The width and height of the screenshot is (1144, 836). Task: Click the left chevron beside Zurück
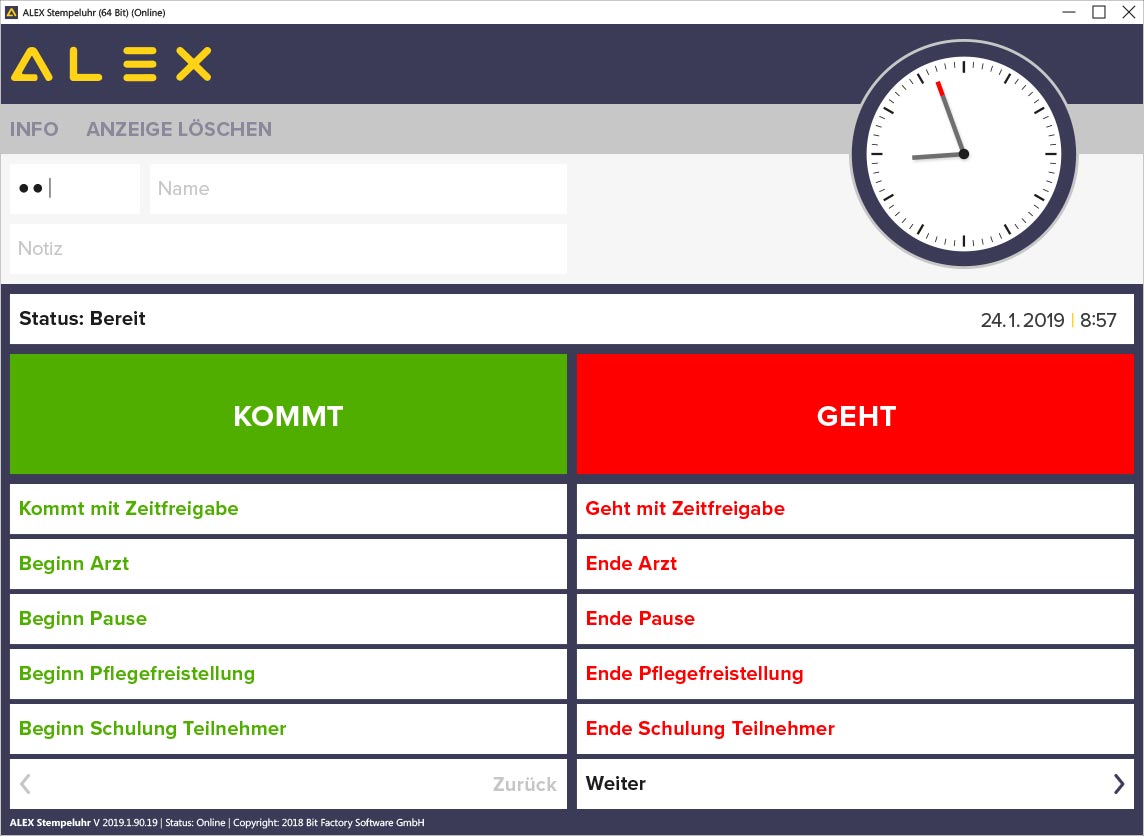pos(26,784)
